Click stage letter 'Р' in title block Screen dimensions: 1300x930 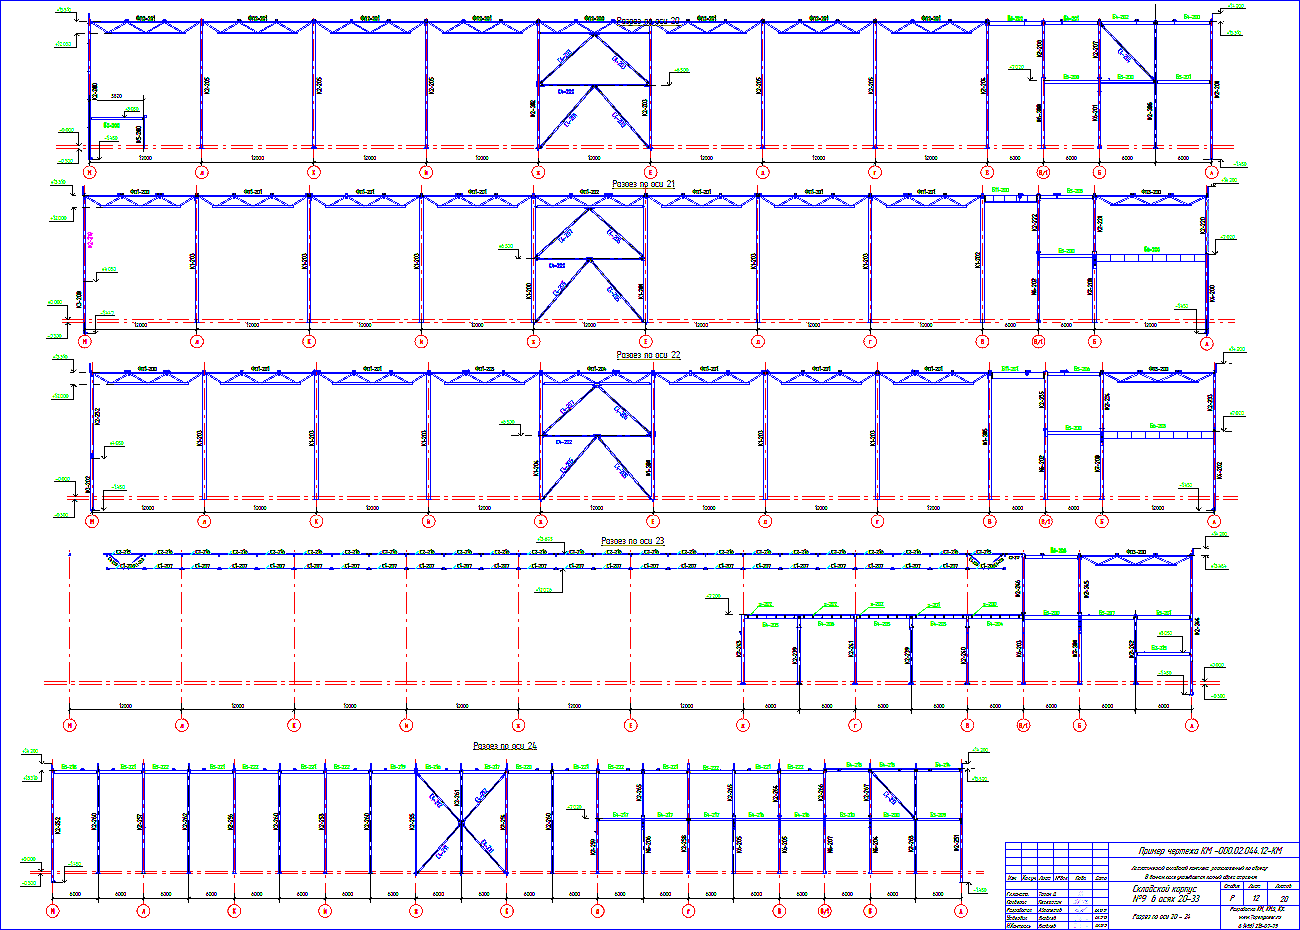(1231, 899)
